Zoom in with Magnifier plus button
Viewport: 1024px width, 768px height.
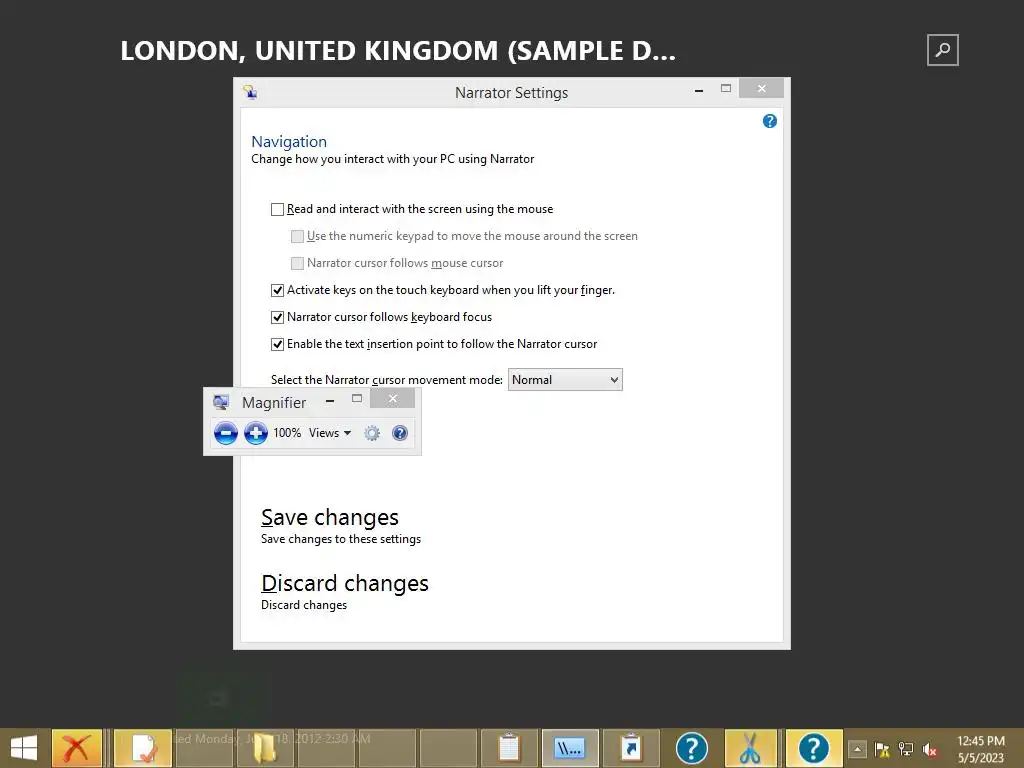pos(256,433)
